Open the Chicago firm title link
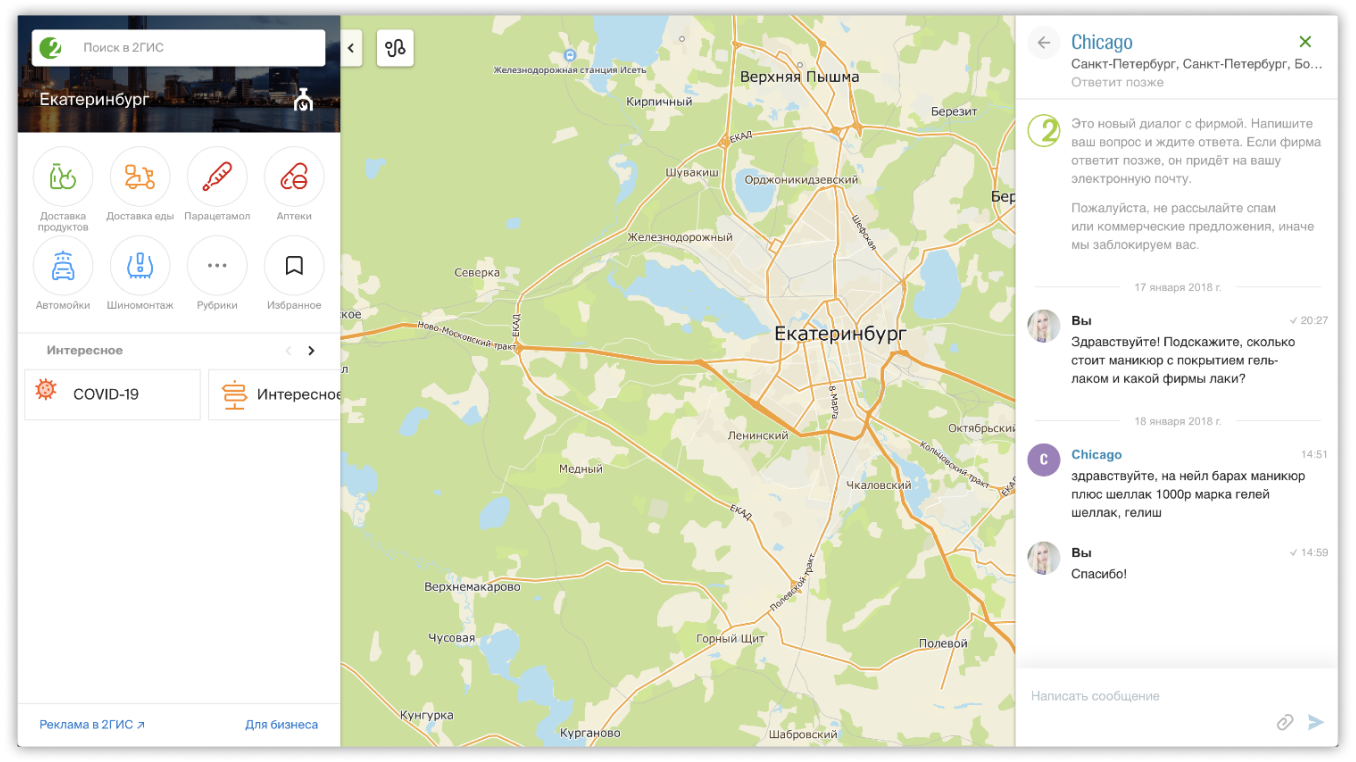Viewport: 1356px width, 762px height. (1102, 42)
